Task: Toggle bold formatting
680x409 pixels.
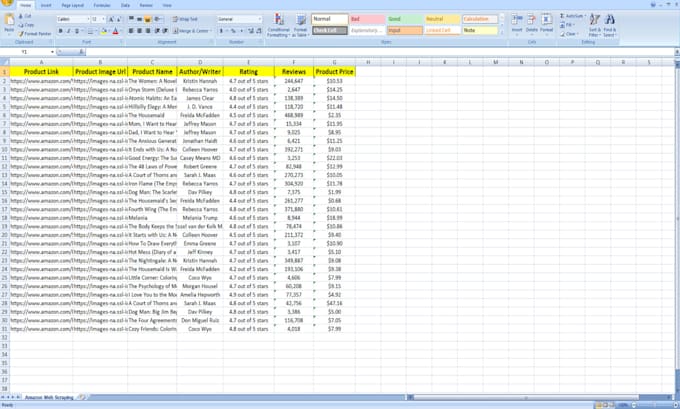Action: click(x=60, y=31)
